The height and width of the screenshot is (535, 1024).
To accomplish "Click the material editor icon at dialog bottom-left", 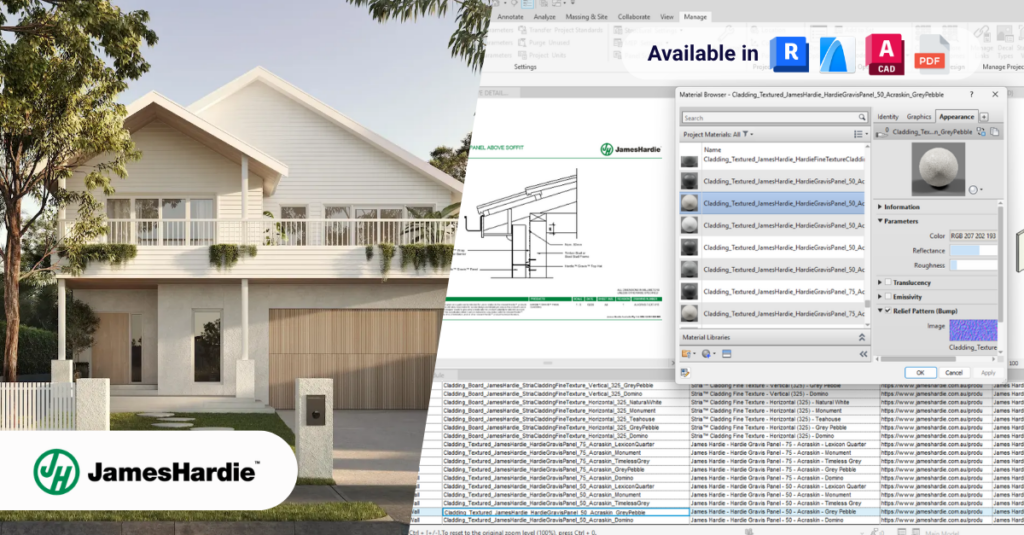I will tap(684, 372).
